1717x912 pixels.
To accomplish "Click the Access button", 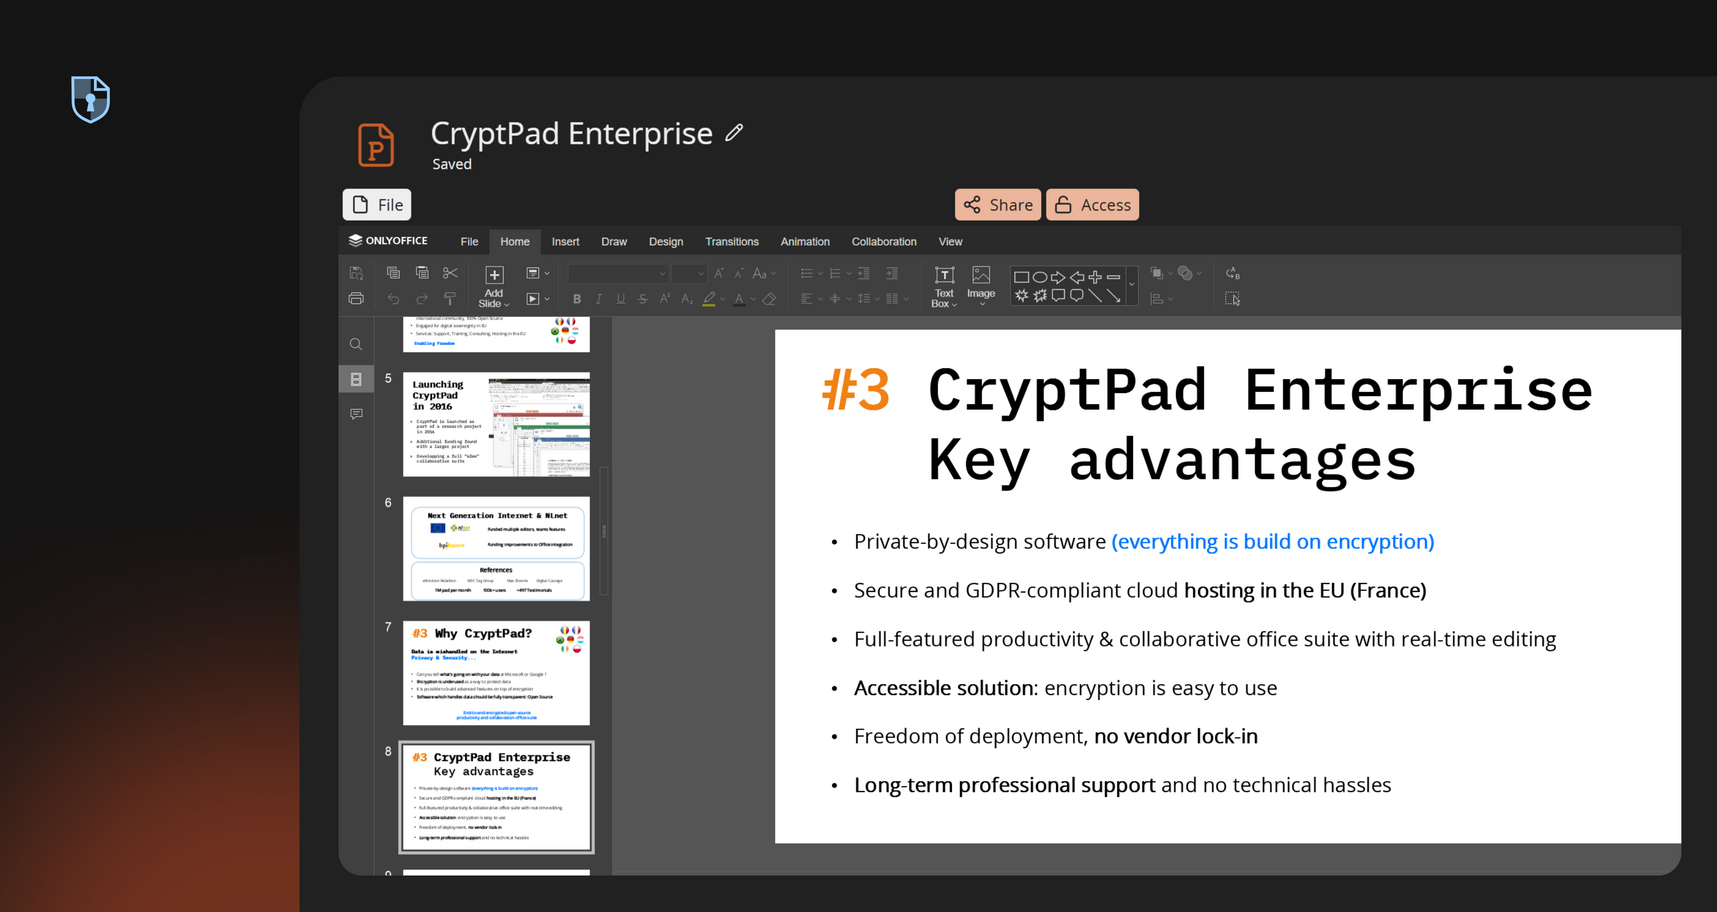I will click(x=1092, y=205).
